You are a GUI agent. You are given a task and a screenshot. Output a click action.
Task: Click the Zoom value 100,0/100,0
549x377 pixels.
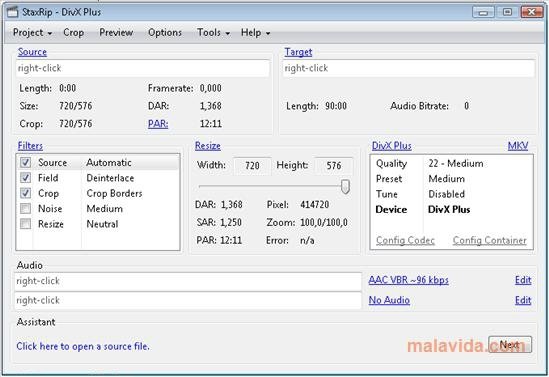point(324,222)
